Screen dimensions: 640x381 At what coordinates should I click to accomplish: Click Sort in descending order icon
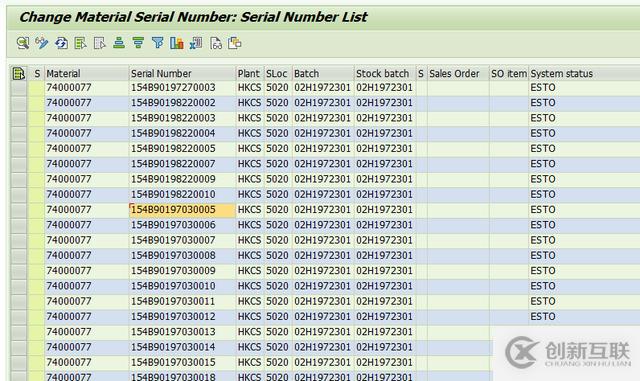pos(138,43)
